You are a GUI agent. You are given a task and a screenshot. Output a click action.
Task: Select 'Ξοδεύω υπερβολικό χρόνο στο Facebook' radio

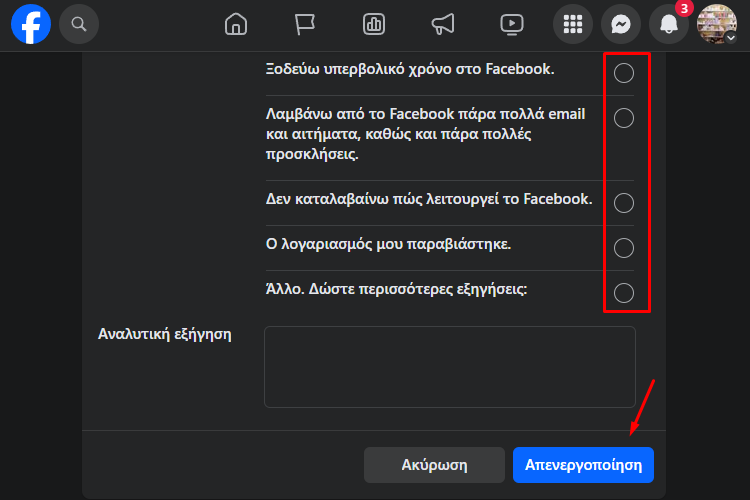click(x=624, y=73)
